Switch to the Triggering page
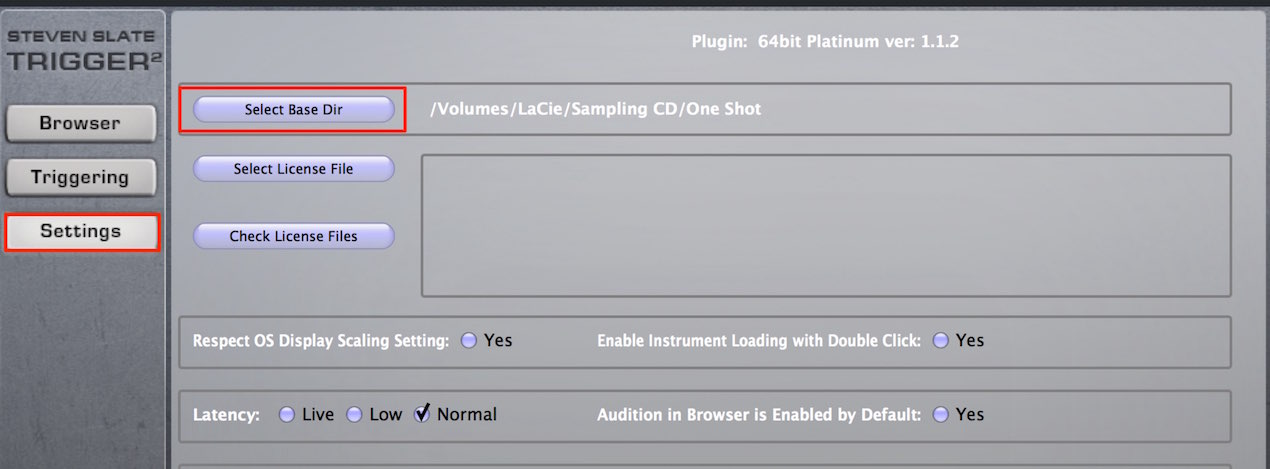Image resolution: width=1270 pixels, height=469 pixels. 80,177
